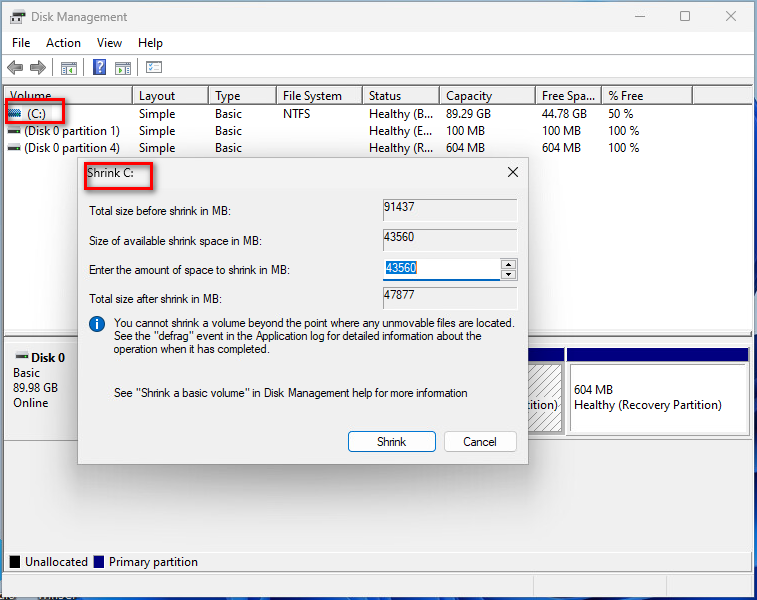
Task: Sort by the Capacity column header
Action: 487,96
